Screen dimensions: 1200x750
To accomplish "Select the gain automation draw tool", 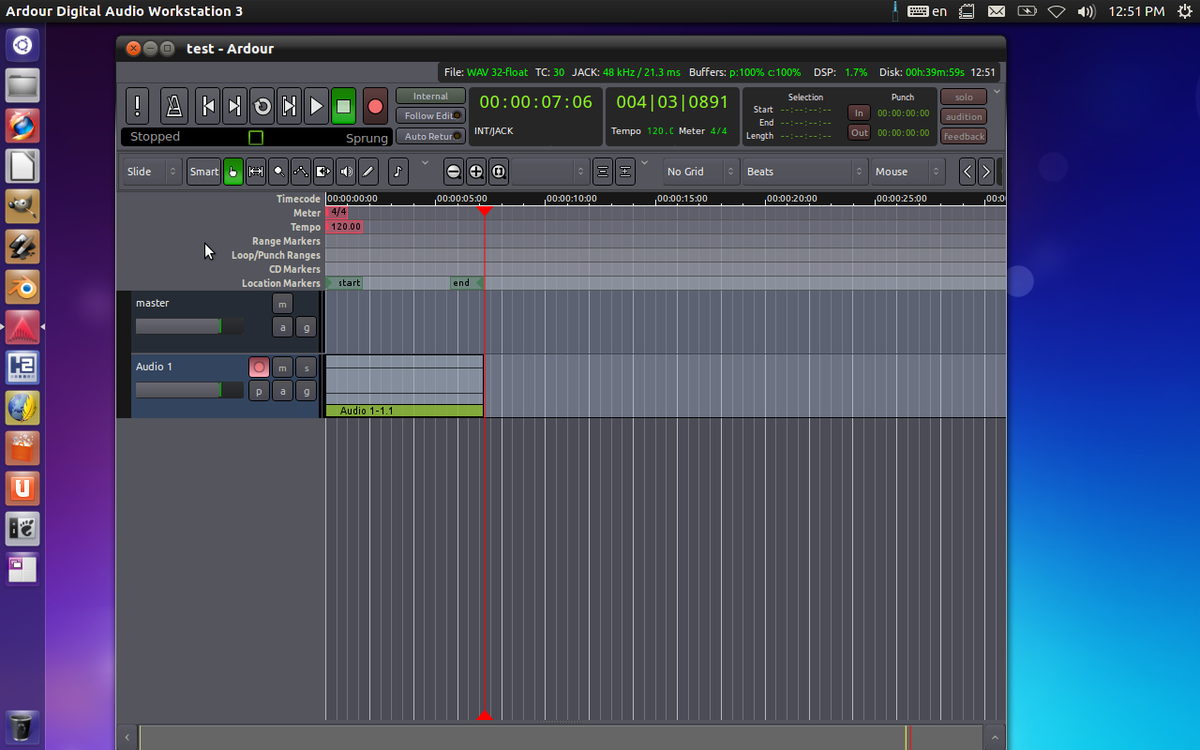I will [301, 172].
